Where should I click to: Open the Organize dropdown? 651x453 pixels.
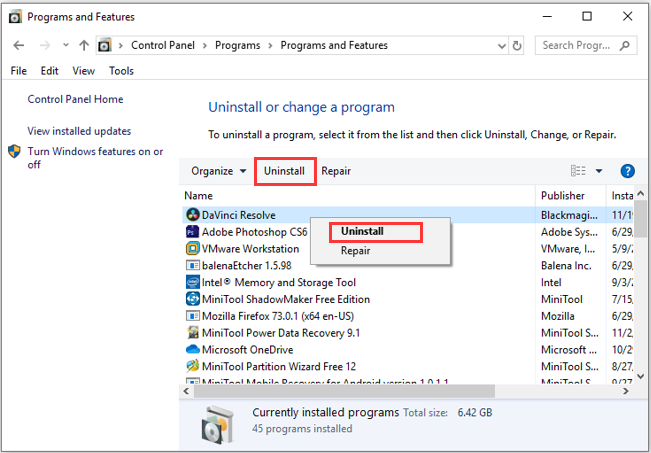219,171
